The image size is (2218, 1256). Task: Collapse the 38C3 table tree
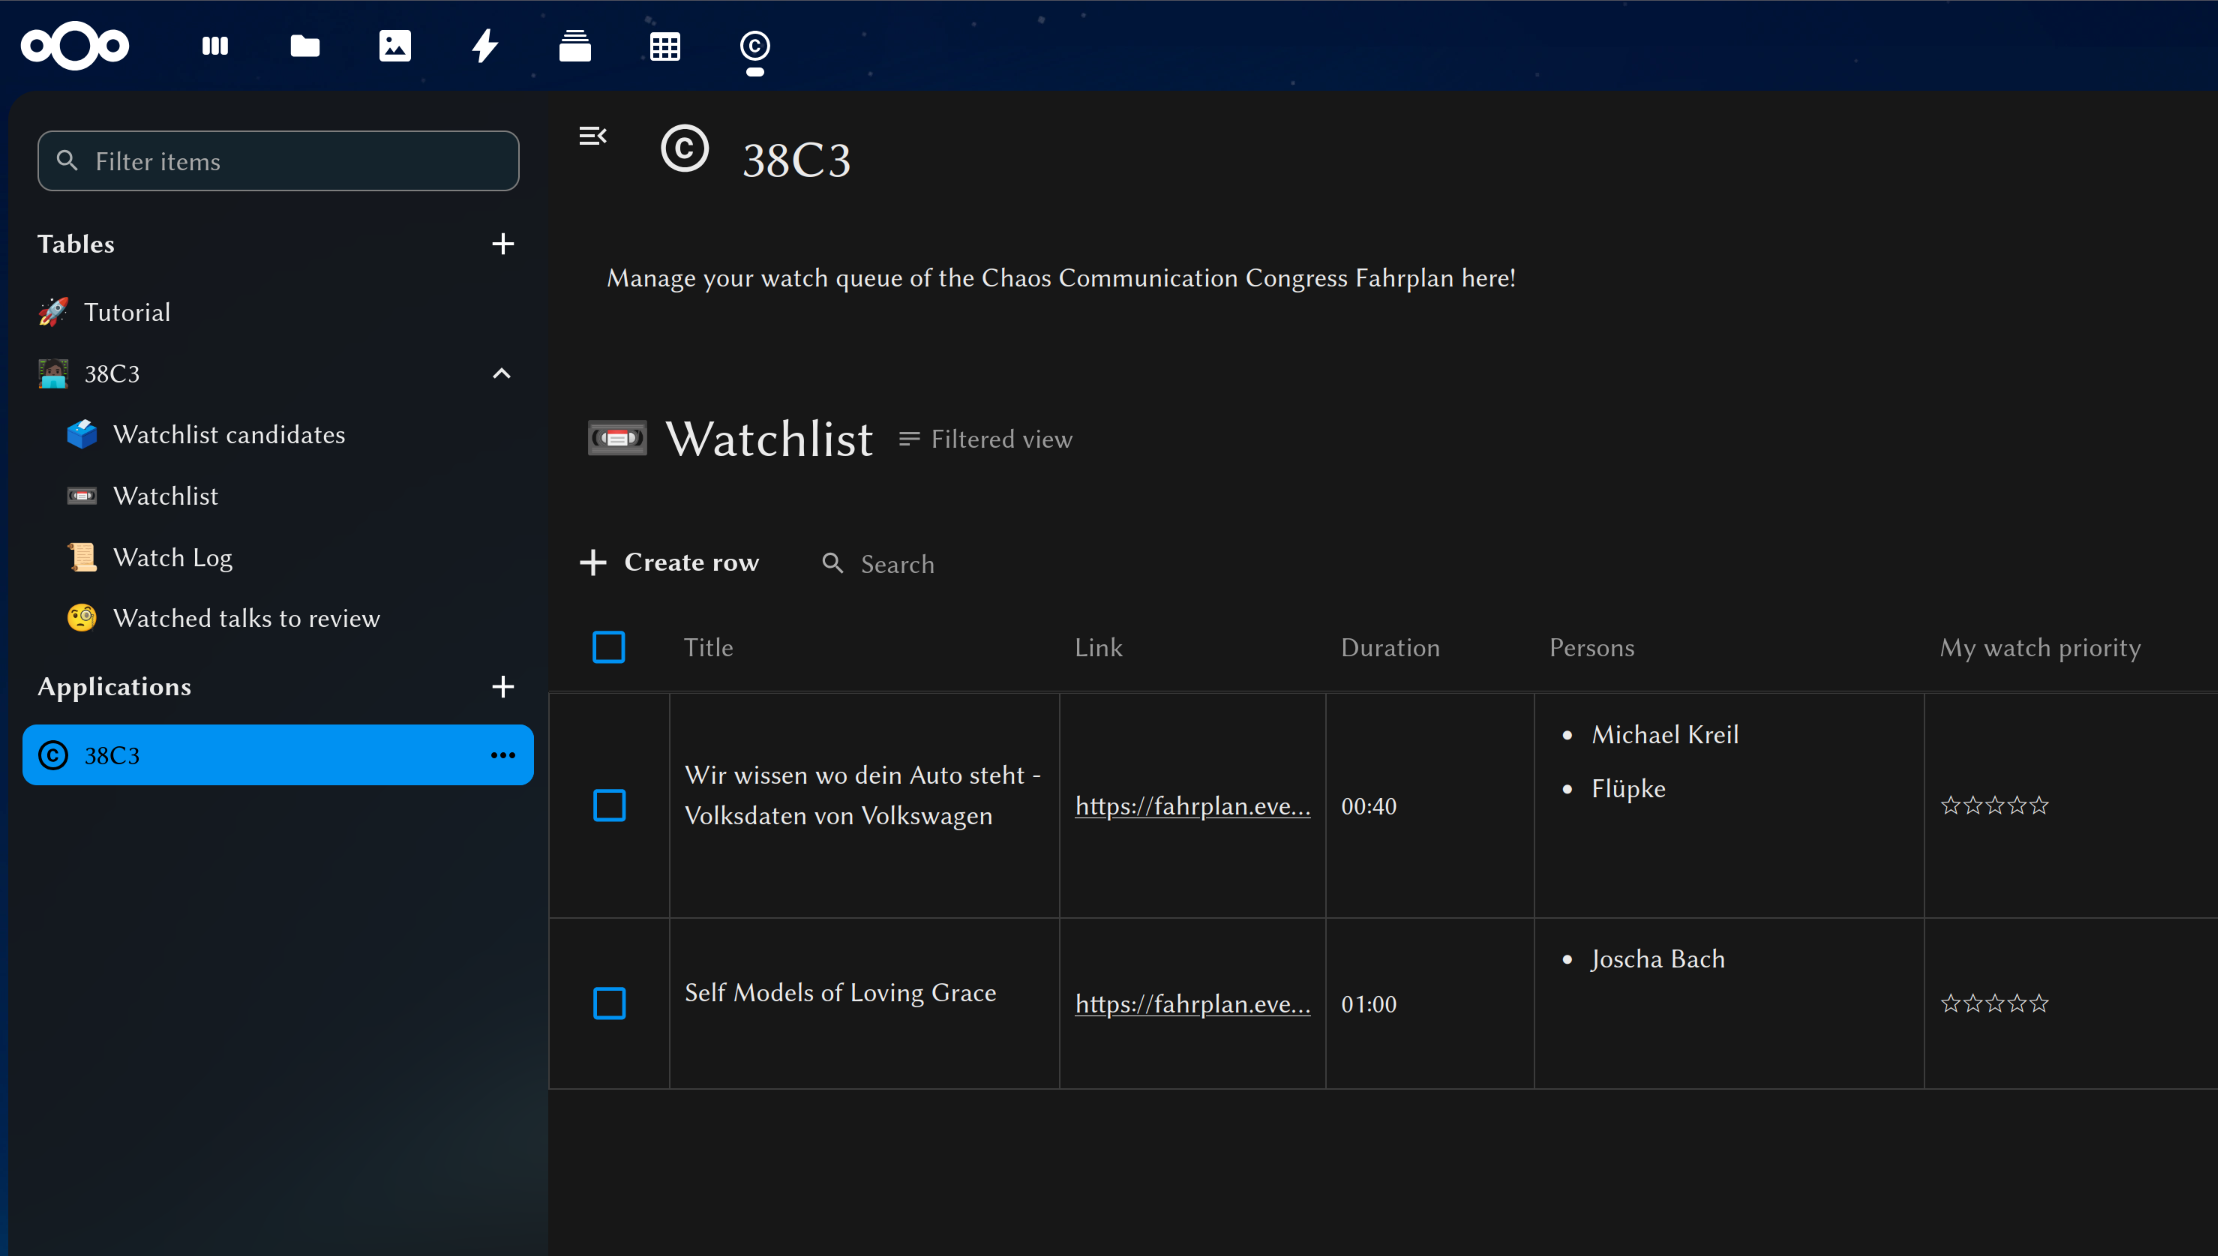(x=502, y=374)
